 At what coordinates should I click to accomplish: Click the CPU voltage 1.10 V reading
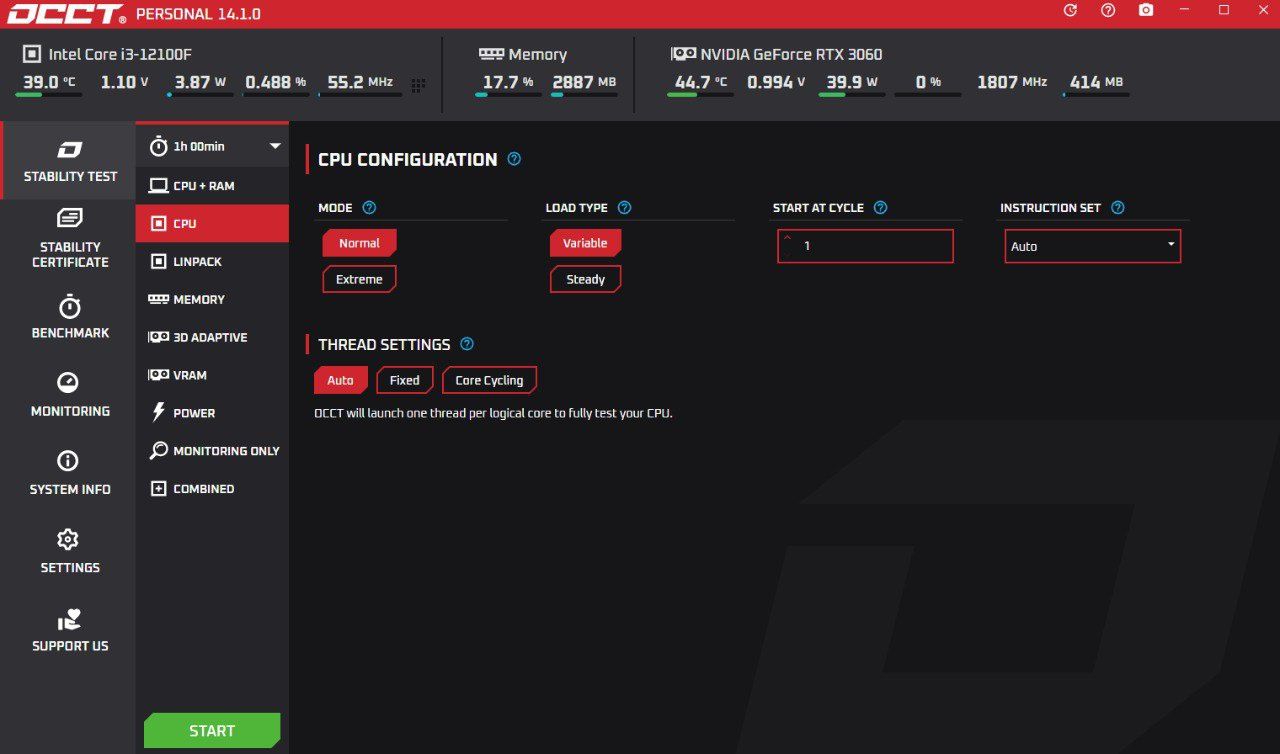point(124,82)
